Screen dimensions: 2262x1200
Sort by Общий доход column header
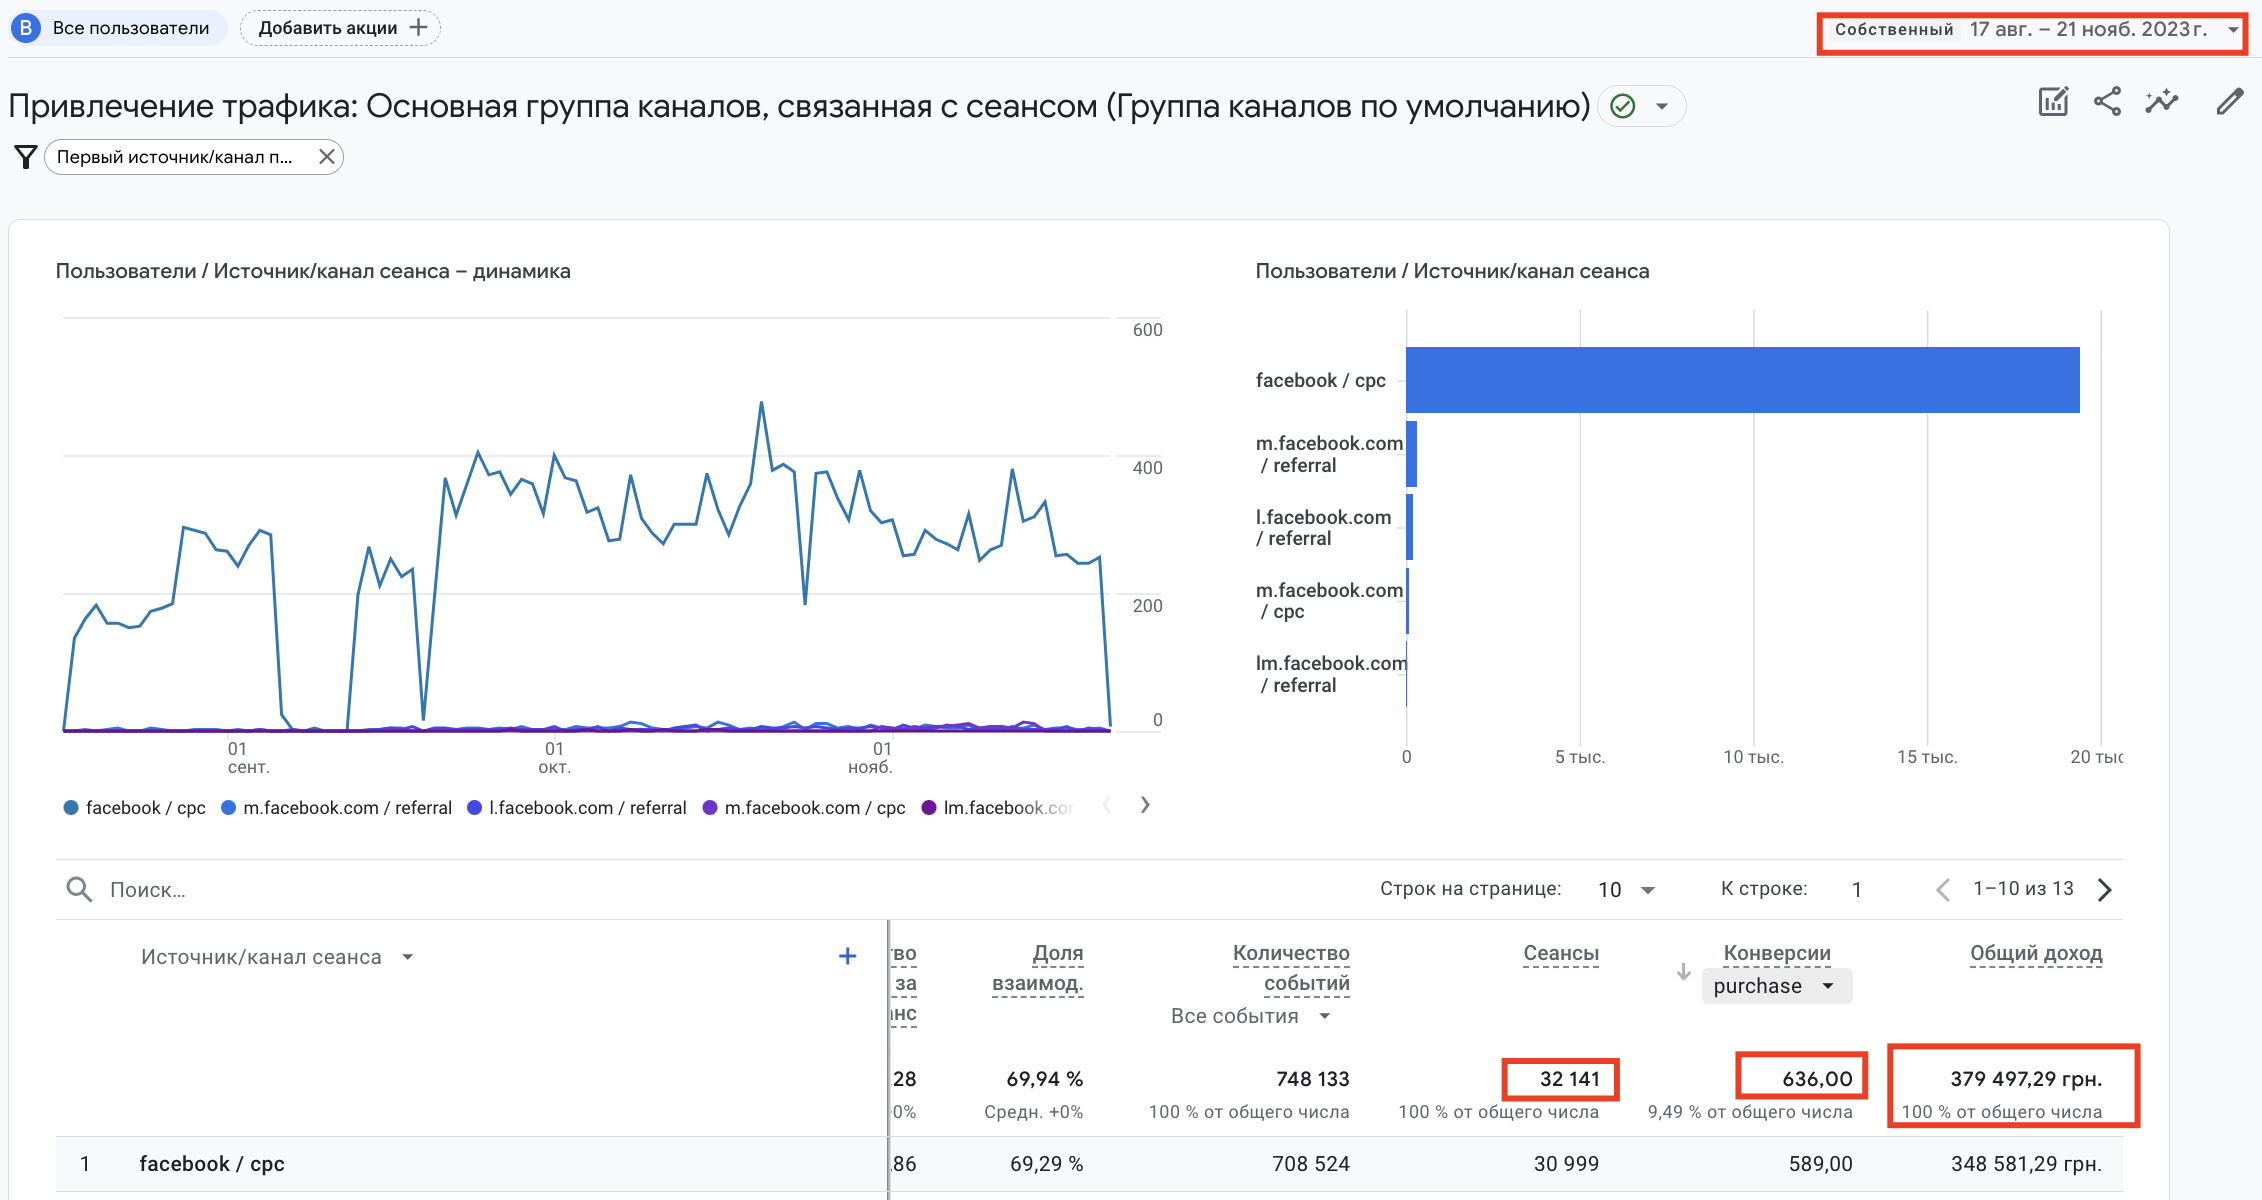[2036, 953]
